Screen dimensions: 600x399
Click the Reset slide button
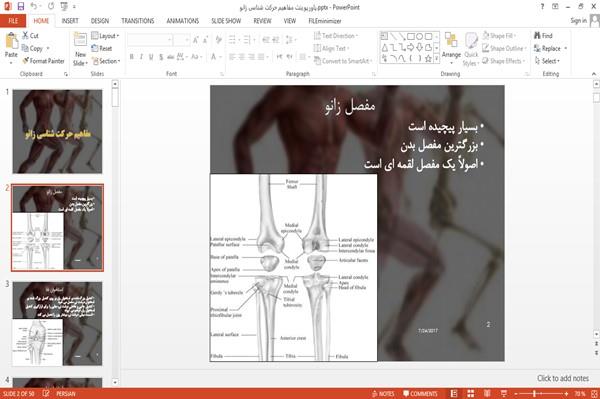pos(102,48)
